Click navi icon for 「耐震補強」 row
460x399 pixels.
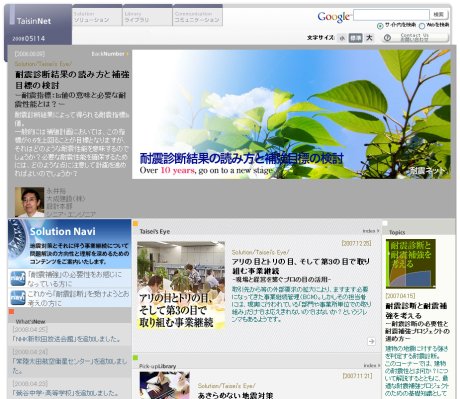click(18, 279)
